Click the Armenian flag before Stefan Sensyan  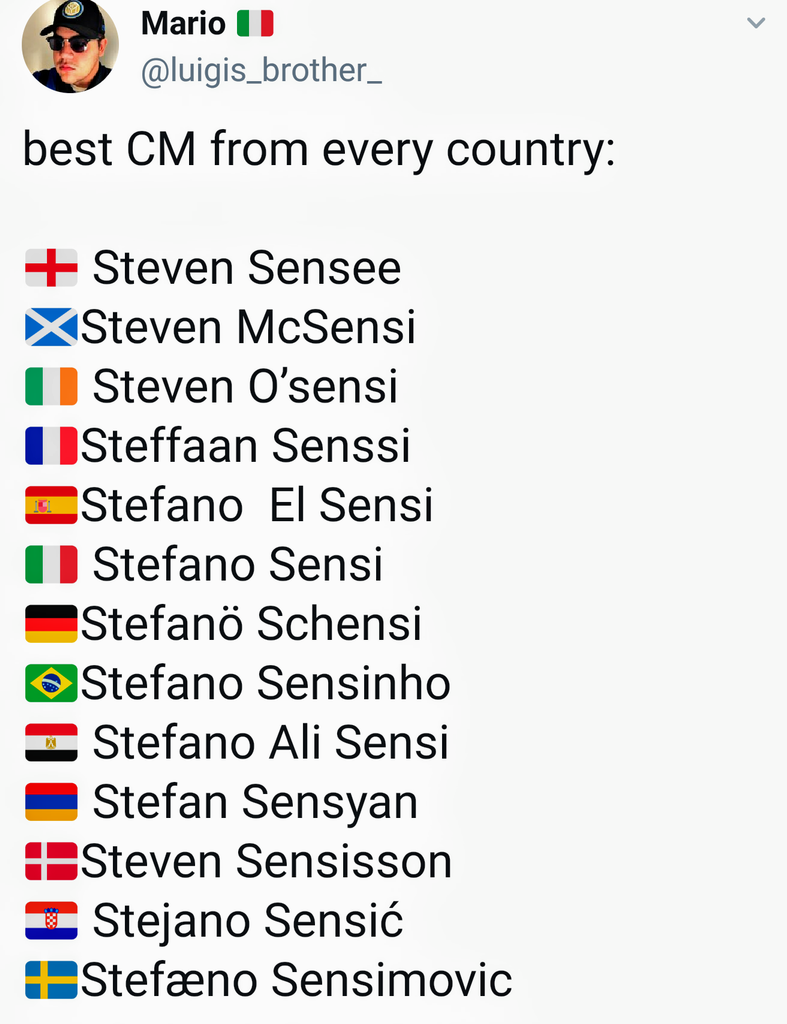[x=51, y=802]
